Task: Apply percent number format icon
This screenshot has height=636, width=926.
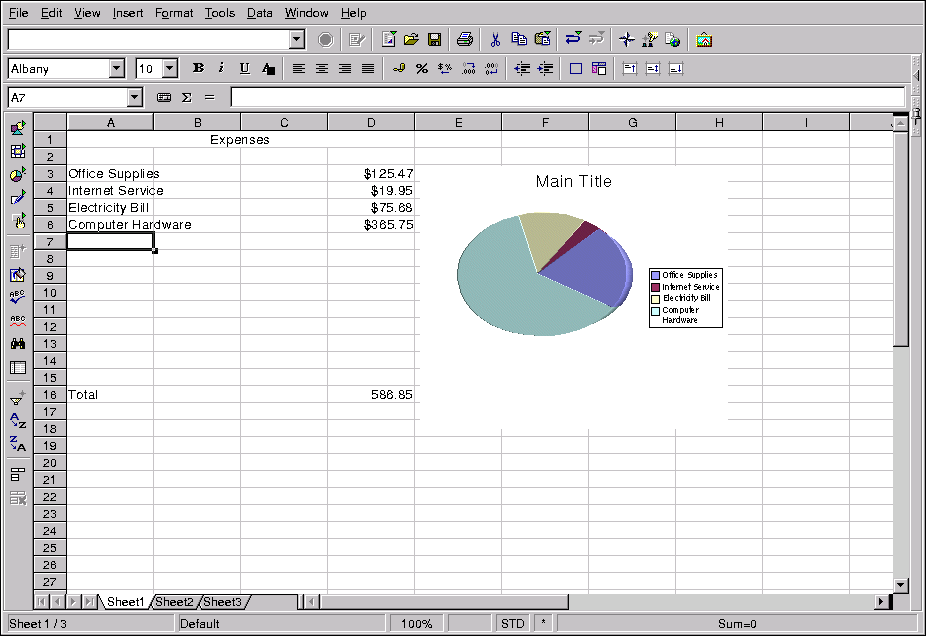Action: click(422, 69)
